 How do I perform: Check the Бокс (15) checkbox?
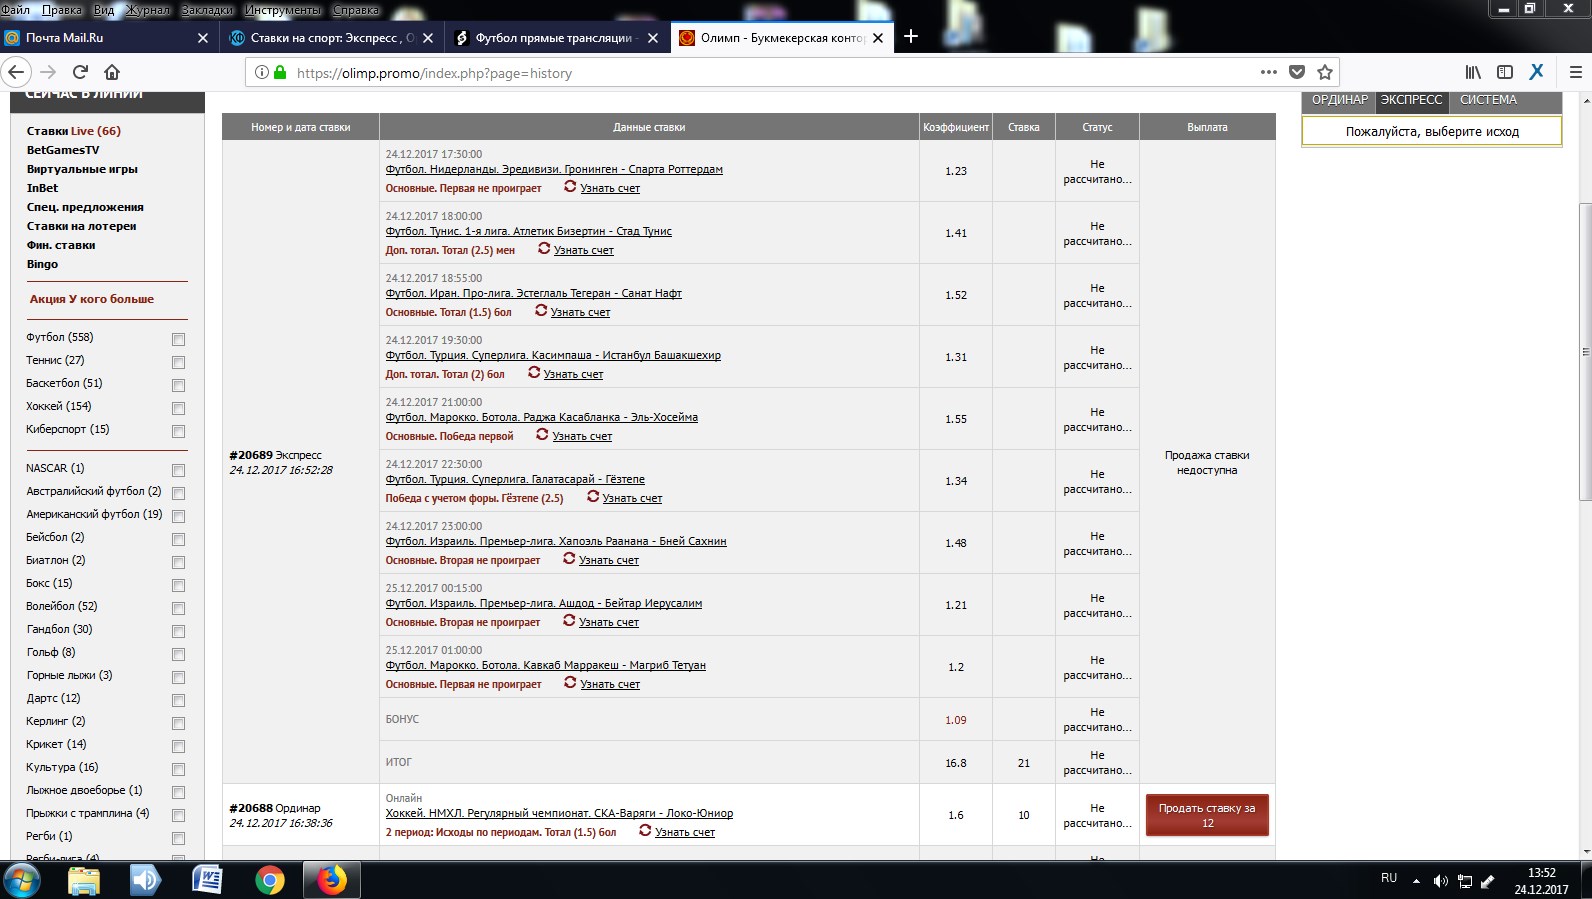pyautogui.click(x=178, y=585)
